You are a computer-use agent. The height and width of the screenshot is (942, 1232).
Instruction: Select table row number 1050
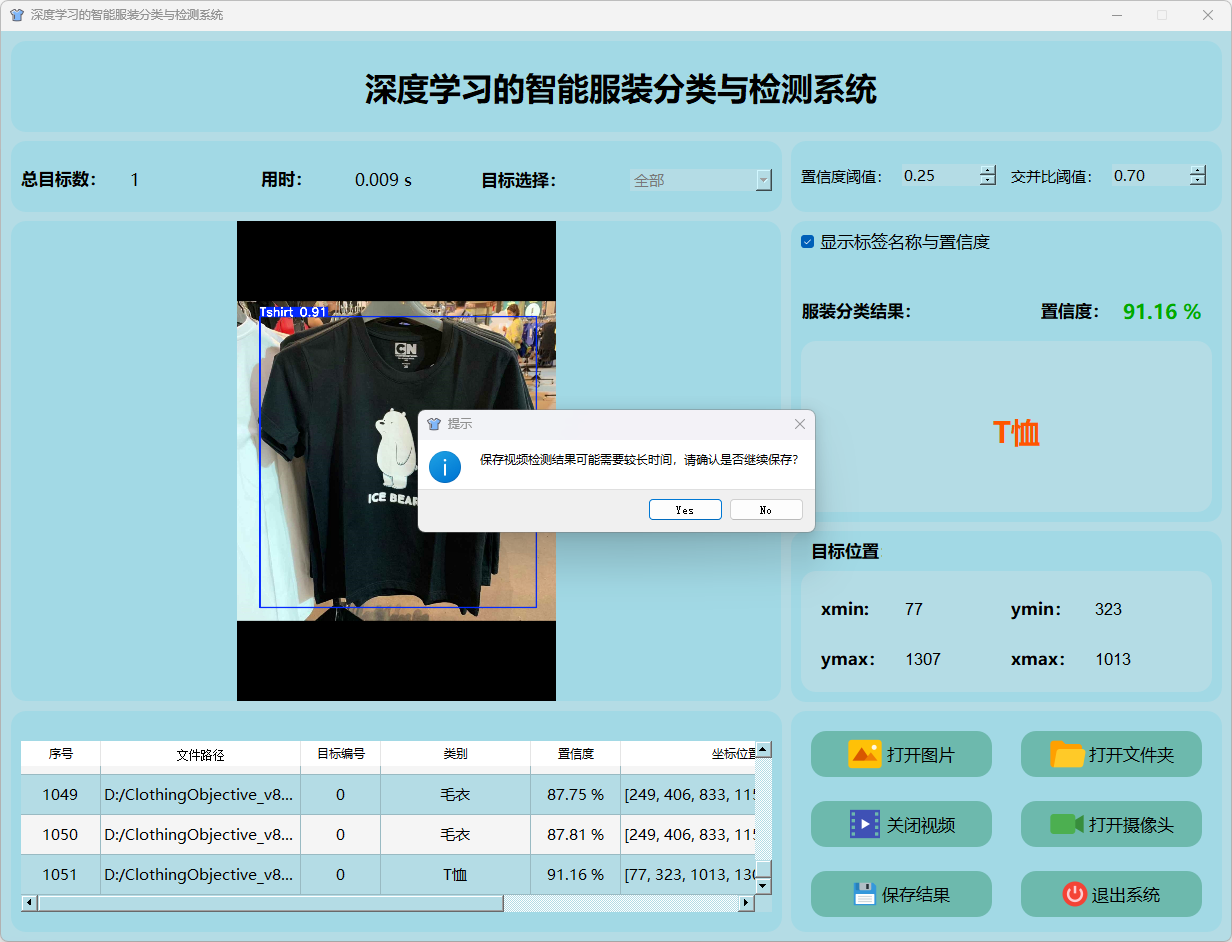60,834
